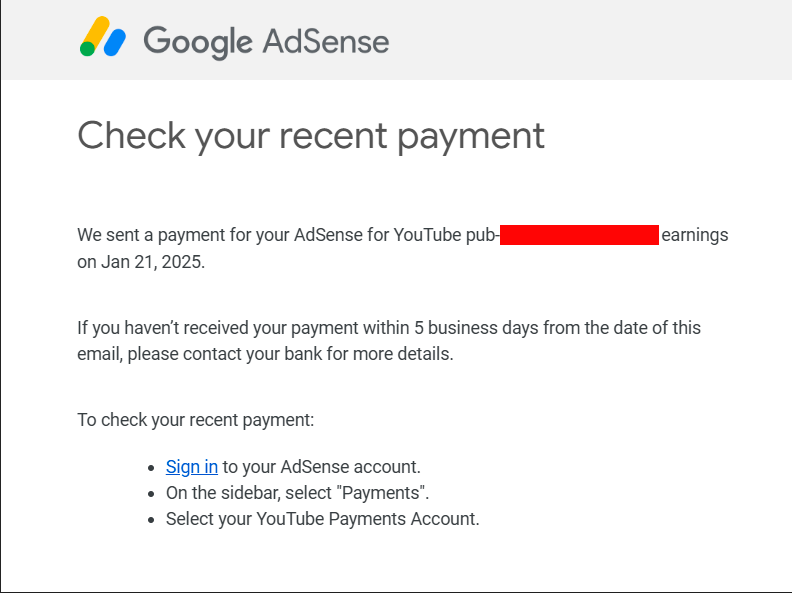Click "AdSense for YouTube" in first paragraph
Image resolution: width=792 pixels, height=593 pixels.
(377, 235)
